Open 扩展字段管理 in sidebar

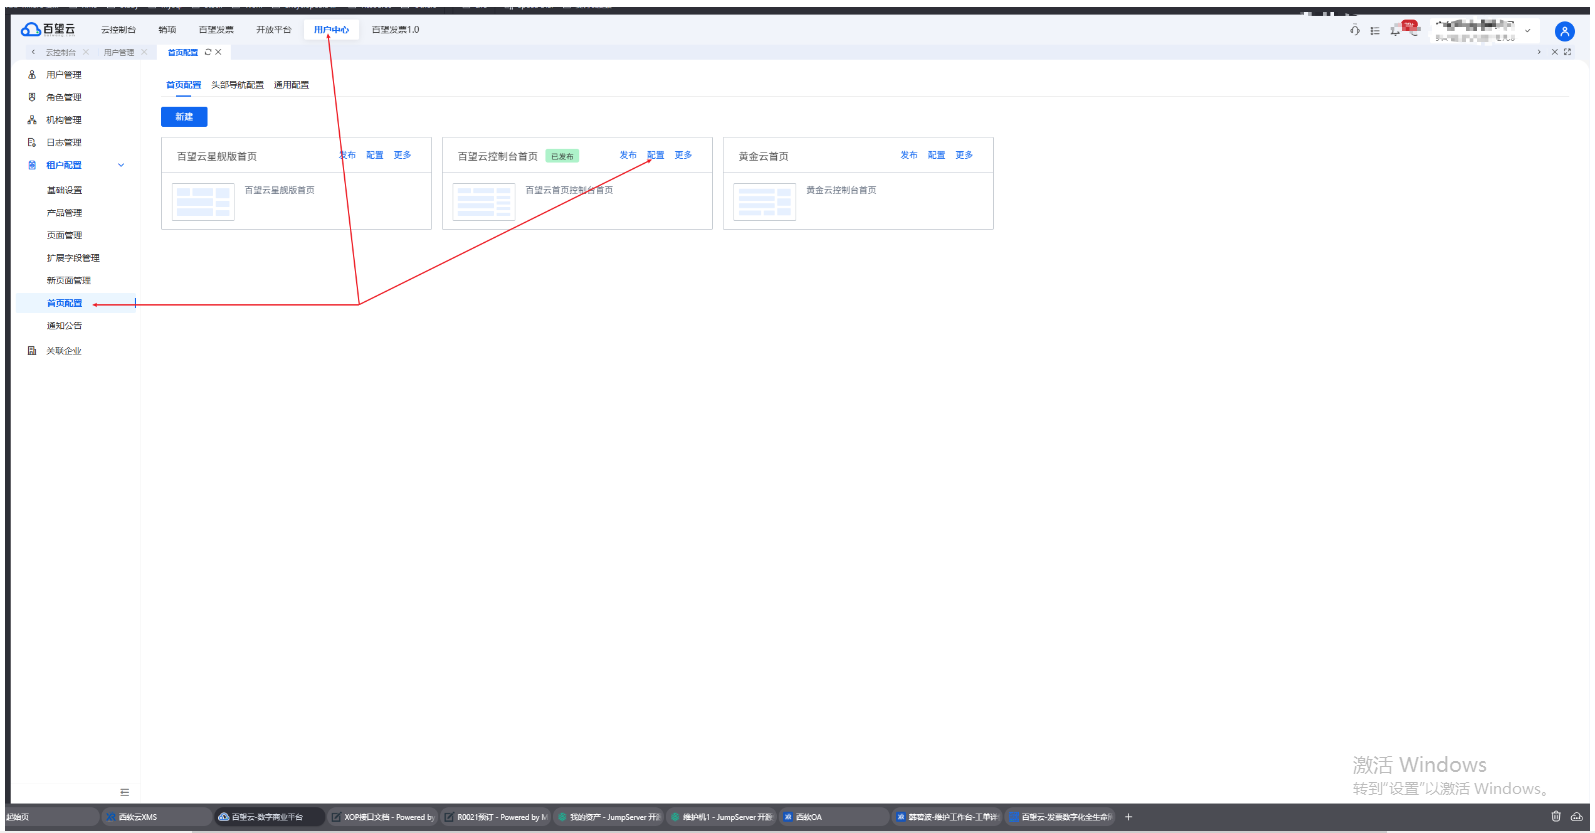point(73,258)
